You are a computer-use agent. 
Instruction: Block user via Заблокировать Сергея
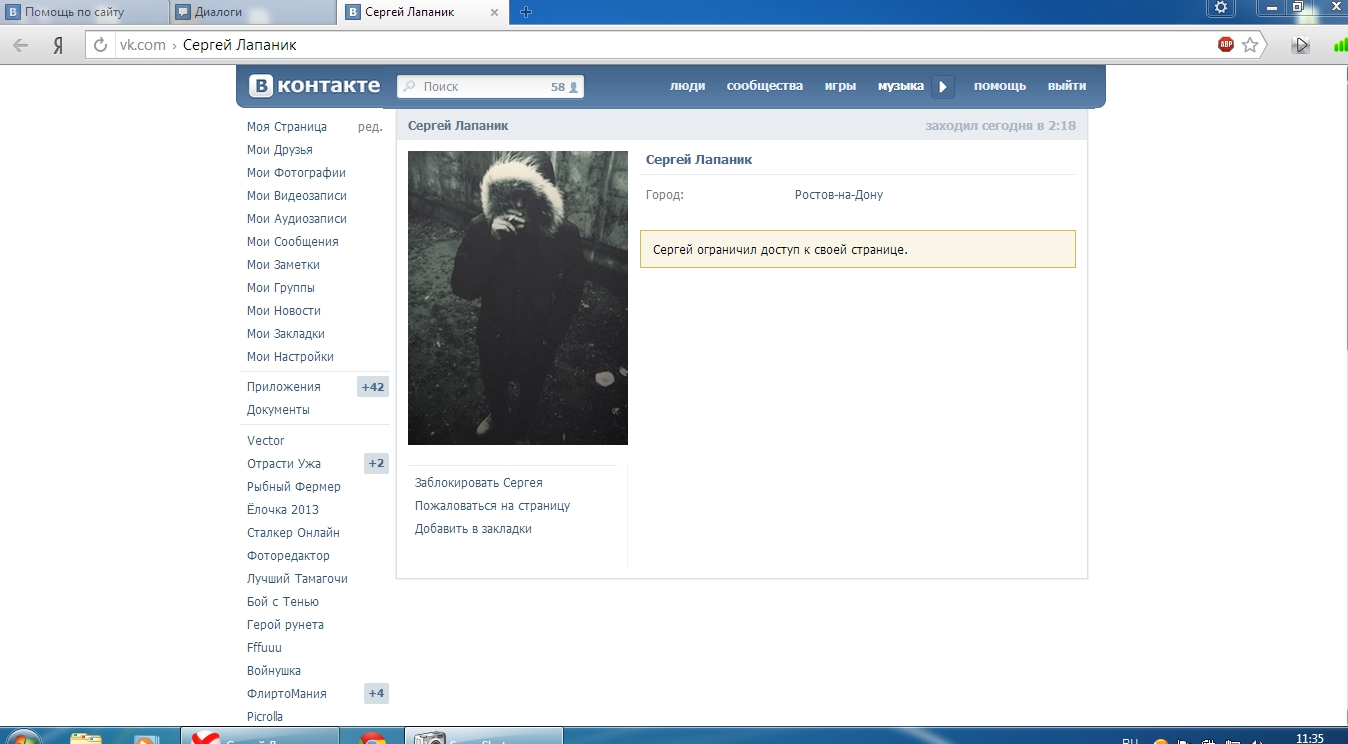pos(479,483)
